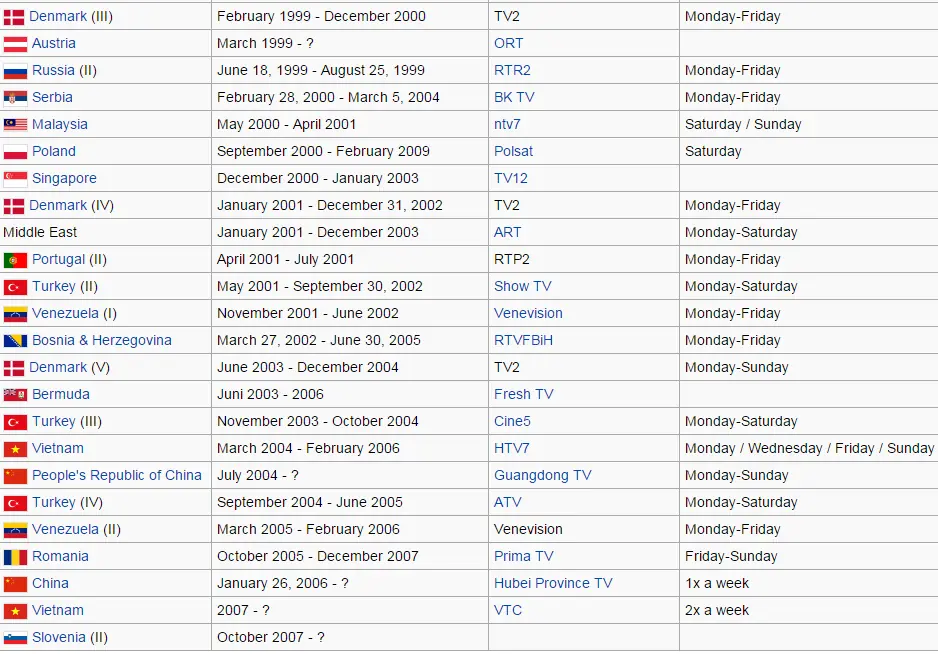The height and width of the screenshot is (654, 938).
Task: Open the VTC channel link
Action: [x=508, y=610]
